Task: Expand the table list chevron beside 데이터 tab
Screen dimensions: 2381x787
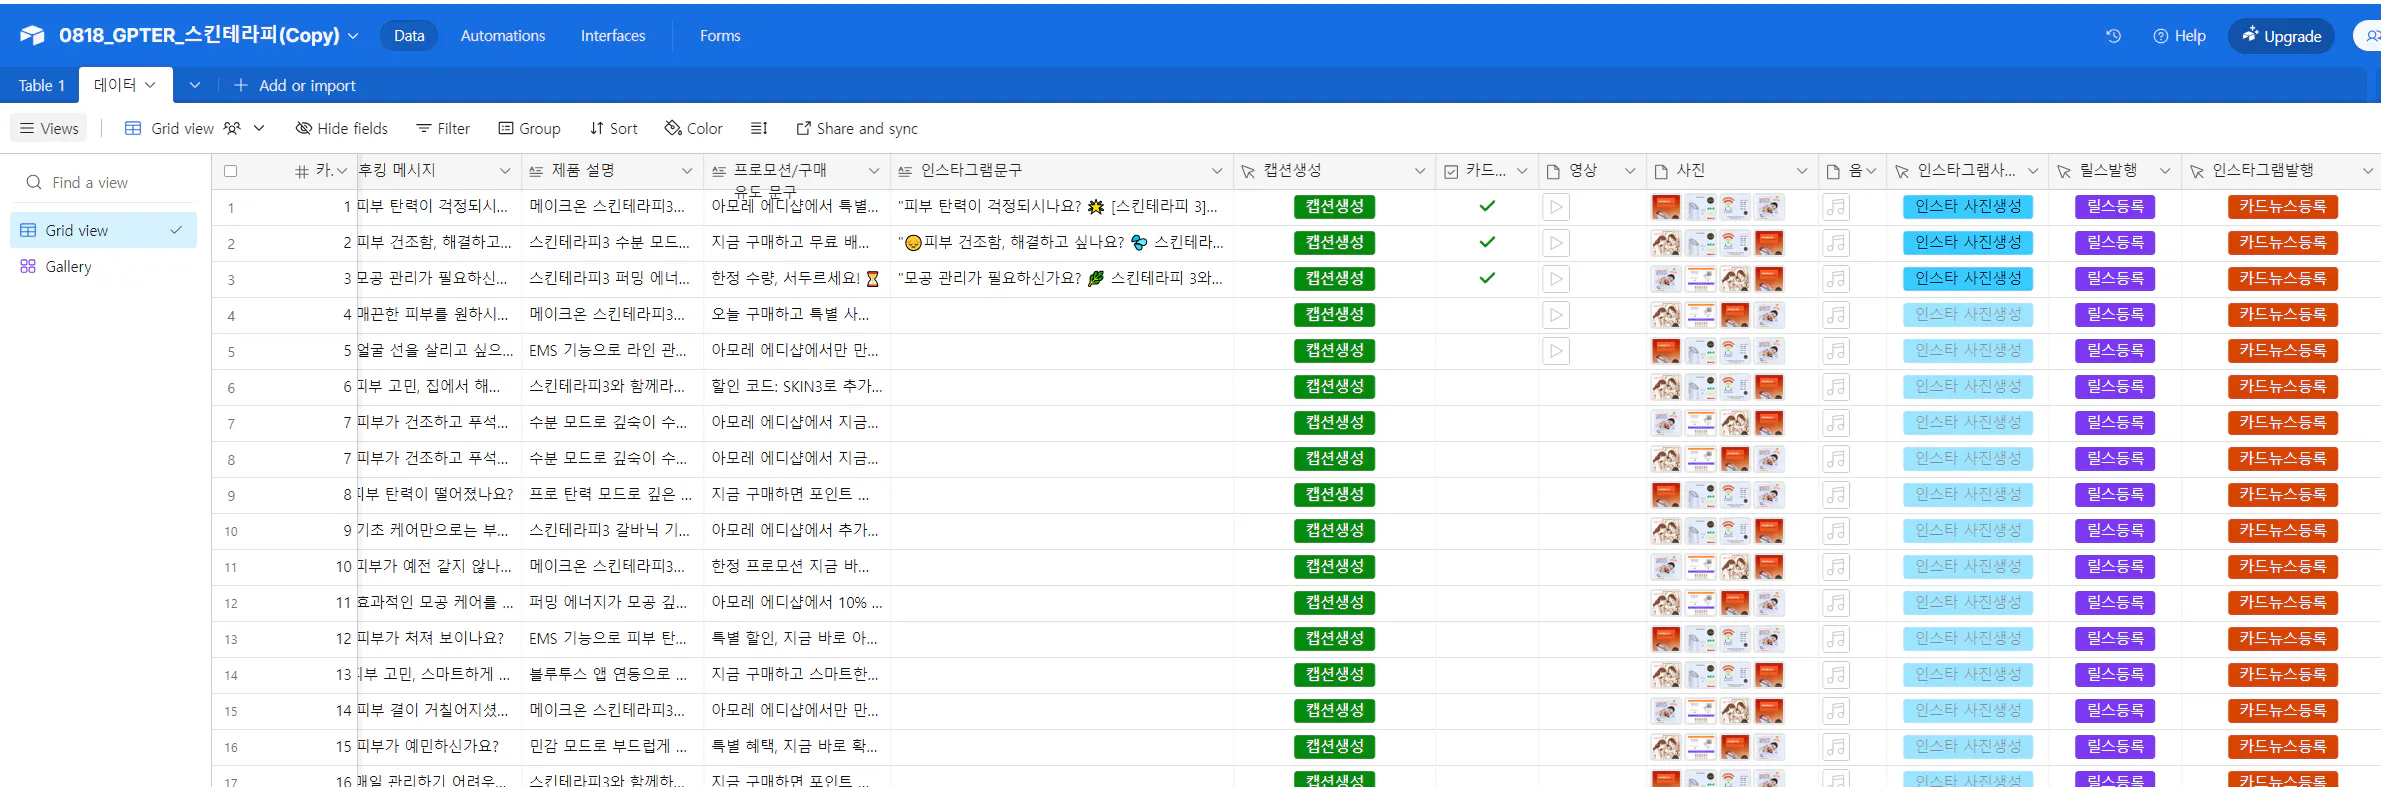Action: pyautogui.click(x=195, y=85)
